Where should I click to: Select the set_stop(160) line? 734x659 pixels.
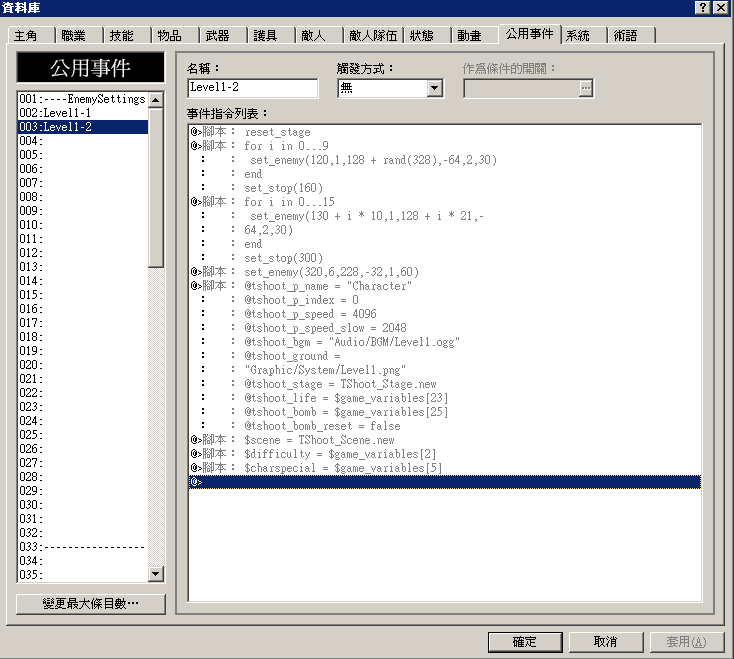(x=445, y=188)
